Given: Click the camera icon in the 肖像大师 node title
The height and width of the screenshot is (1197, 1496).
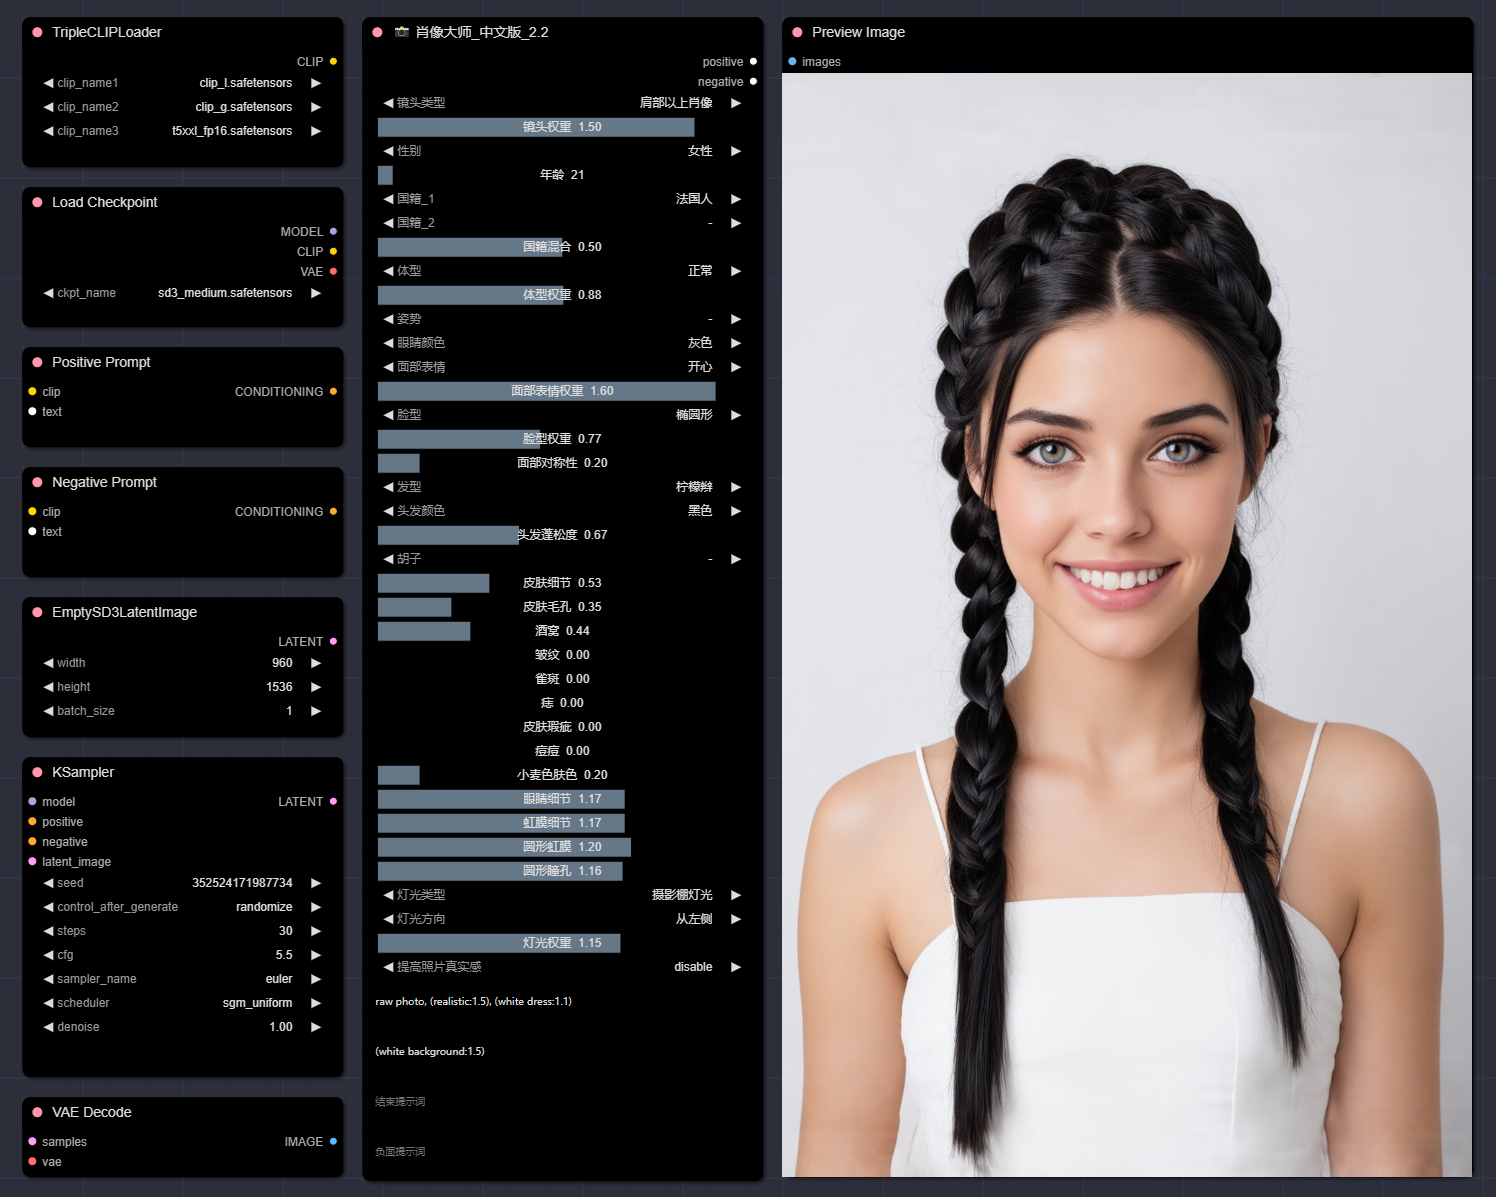Looking at the screenshot, I should tap(401, 32).
